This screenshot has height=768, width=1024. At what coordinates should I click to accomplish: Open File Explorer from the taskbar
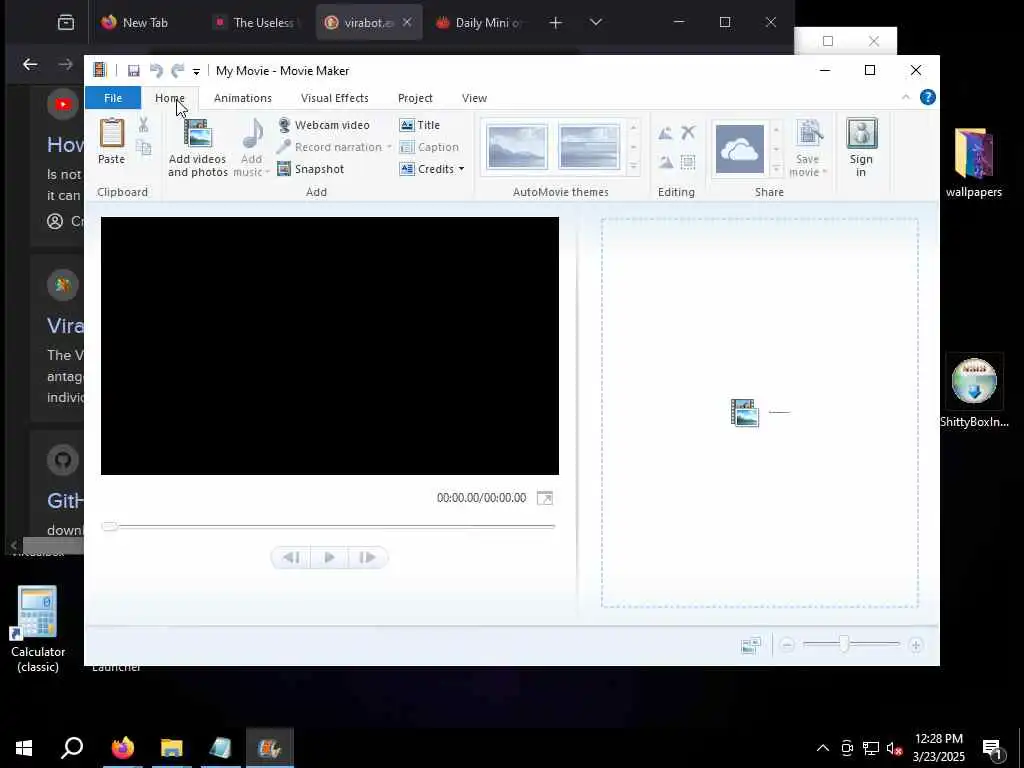(x=172, y=748)
